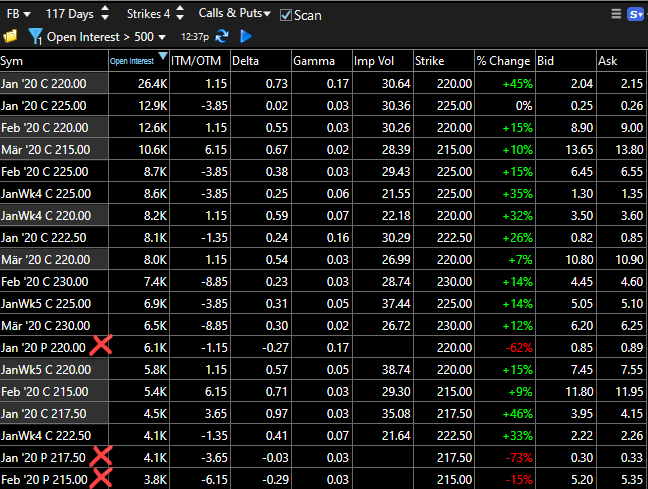The width and height of the screenshot is (648, 489).
Task: Adjust the Strikes 4 stepper
Action: click(179, 14)
